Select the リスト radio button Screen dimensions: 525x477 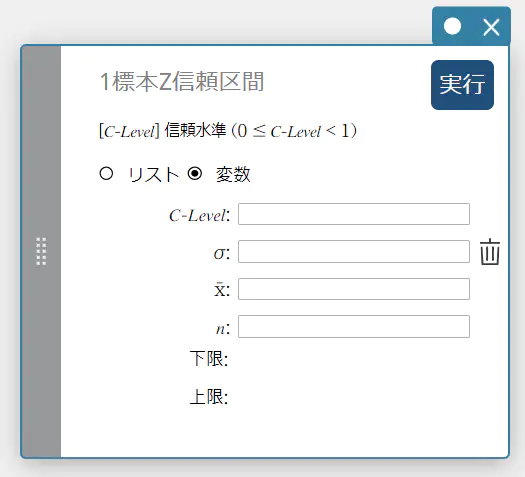tap(106, 173)
